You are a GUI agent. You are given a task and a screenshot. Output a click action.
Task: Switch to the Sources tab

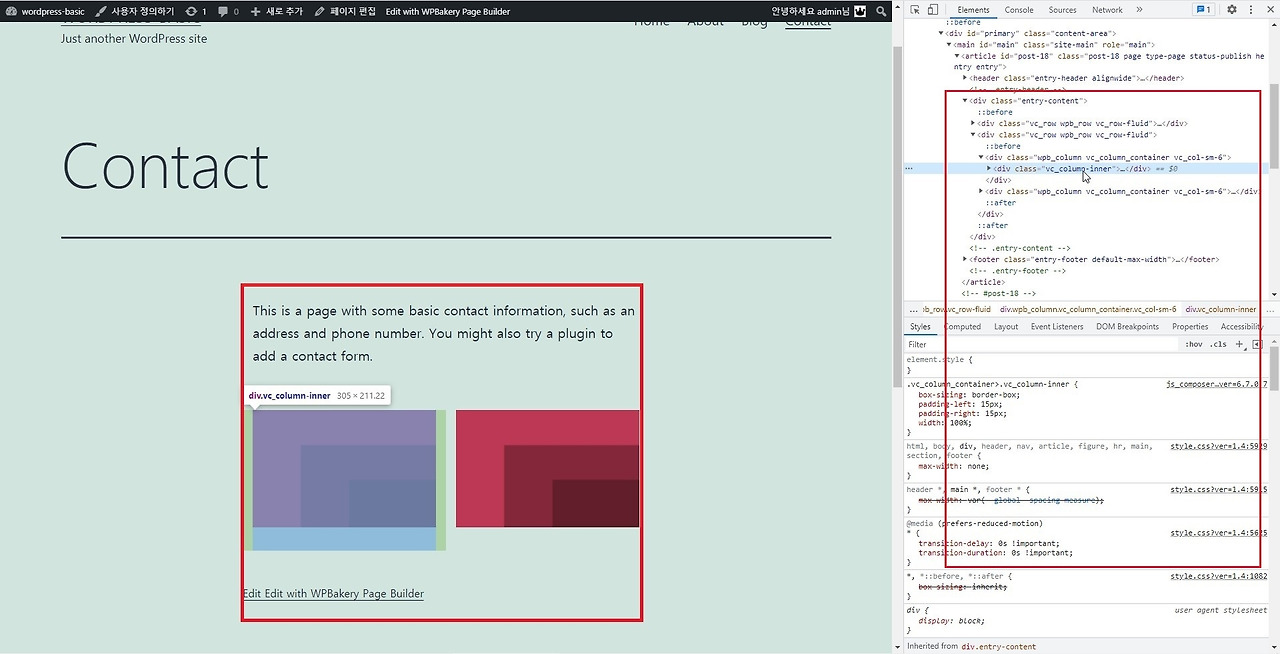point(1062,10)
